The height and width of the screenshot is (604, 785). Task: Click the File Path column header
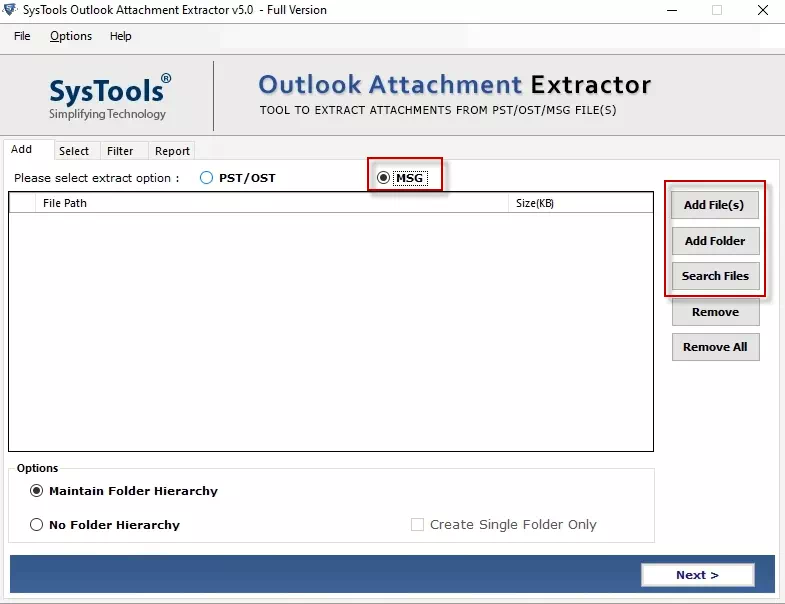tap(272, 203)
